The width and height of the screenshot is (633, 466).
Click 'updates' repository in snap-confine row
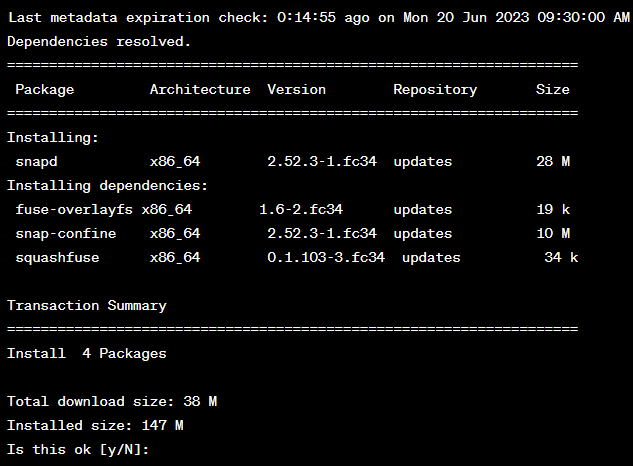[x=423, y=234]
